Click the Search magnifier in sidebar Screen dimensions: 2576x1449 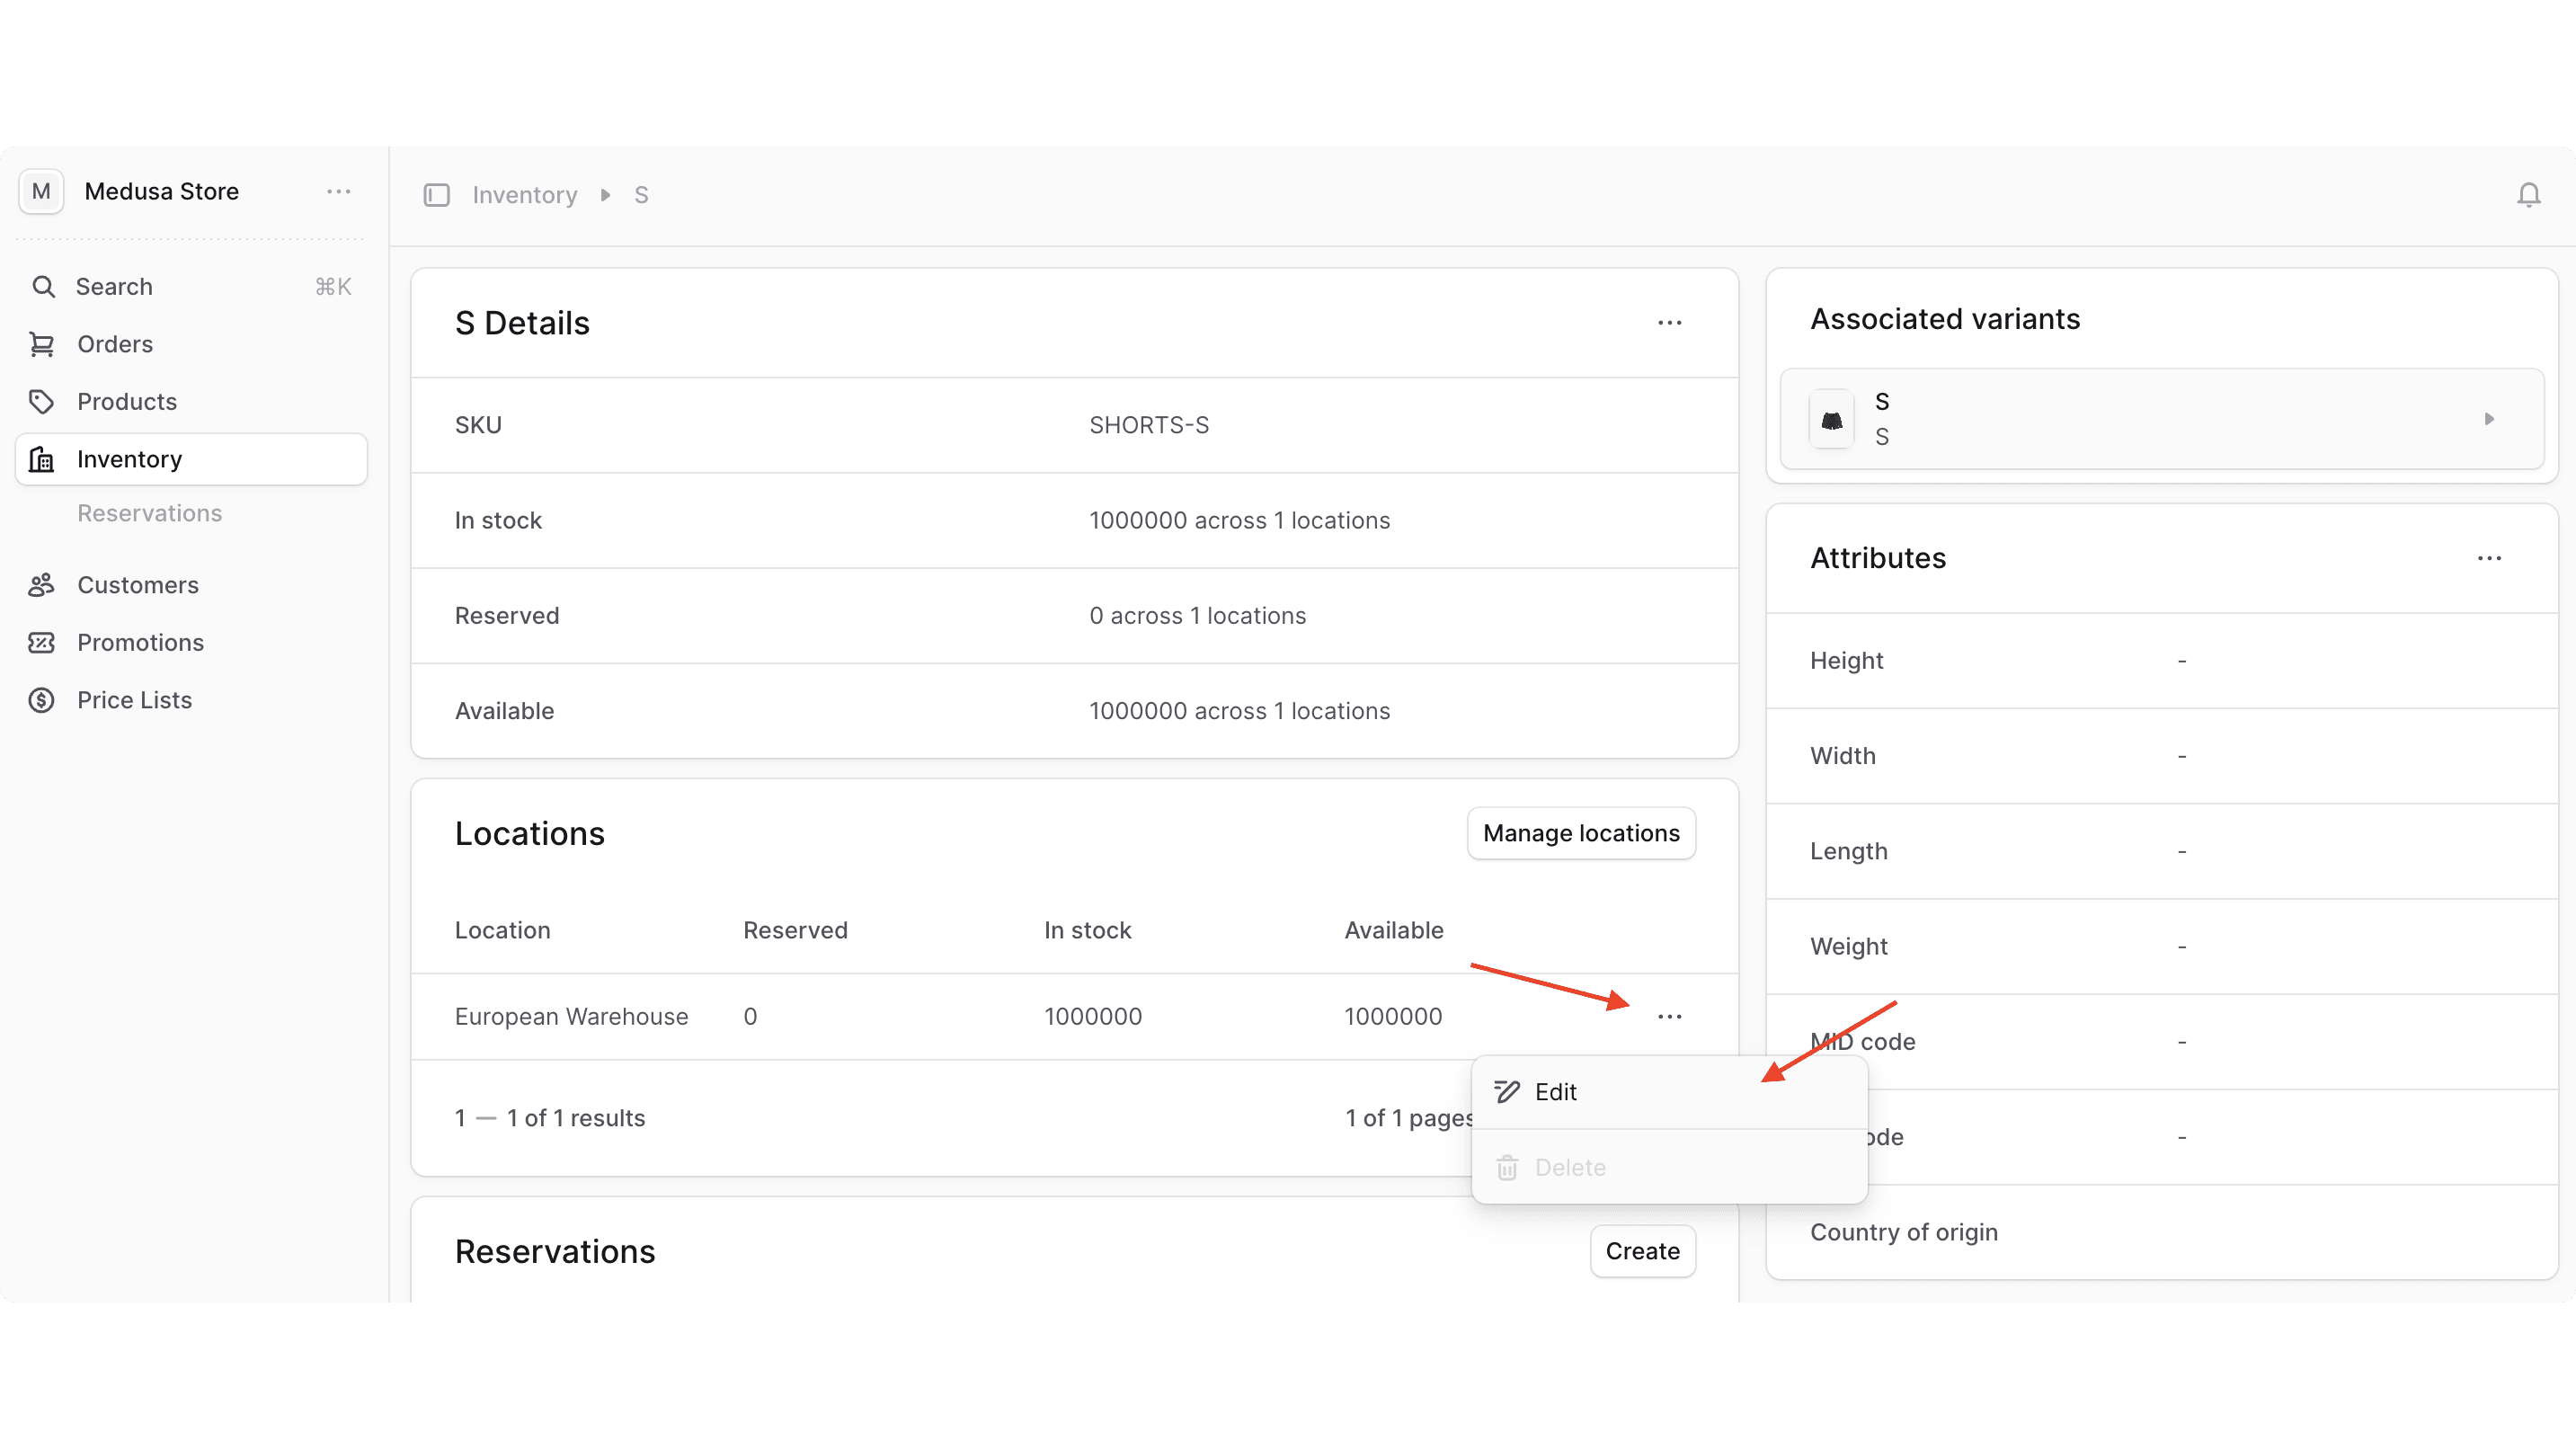[x=43, y=287]
